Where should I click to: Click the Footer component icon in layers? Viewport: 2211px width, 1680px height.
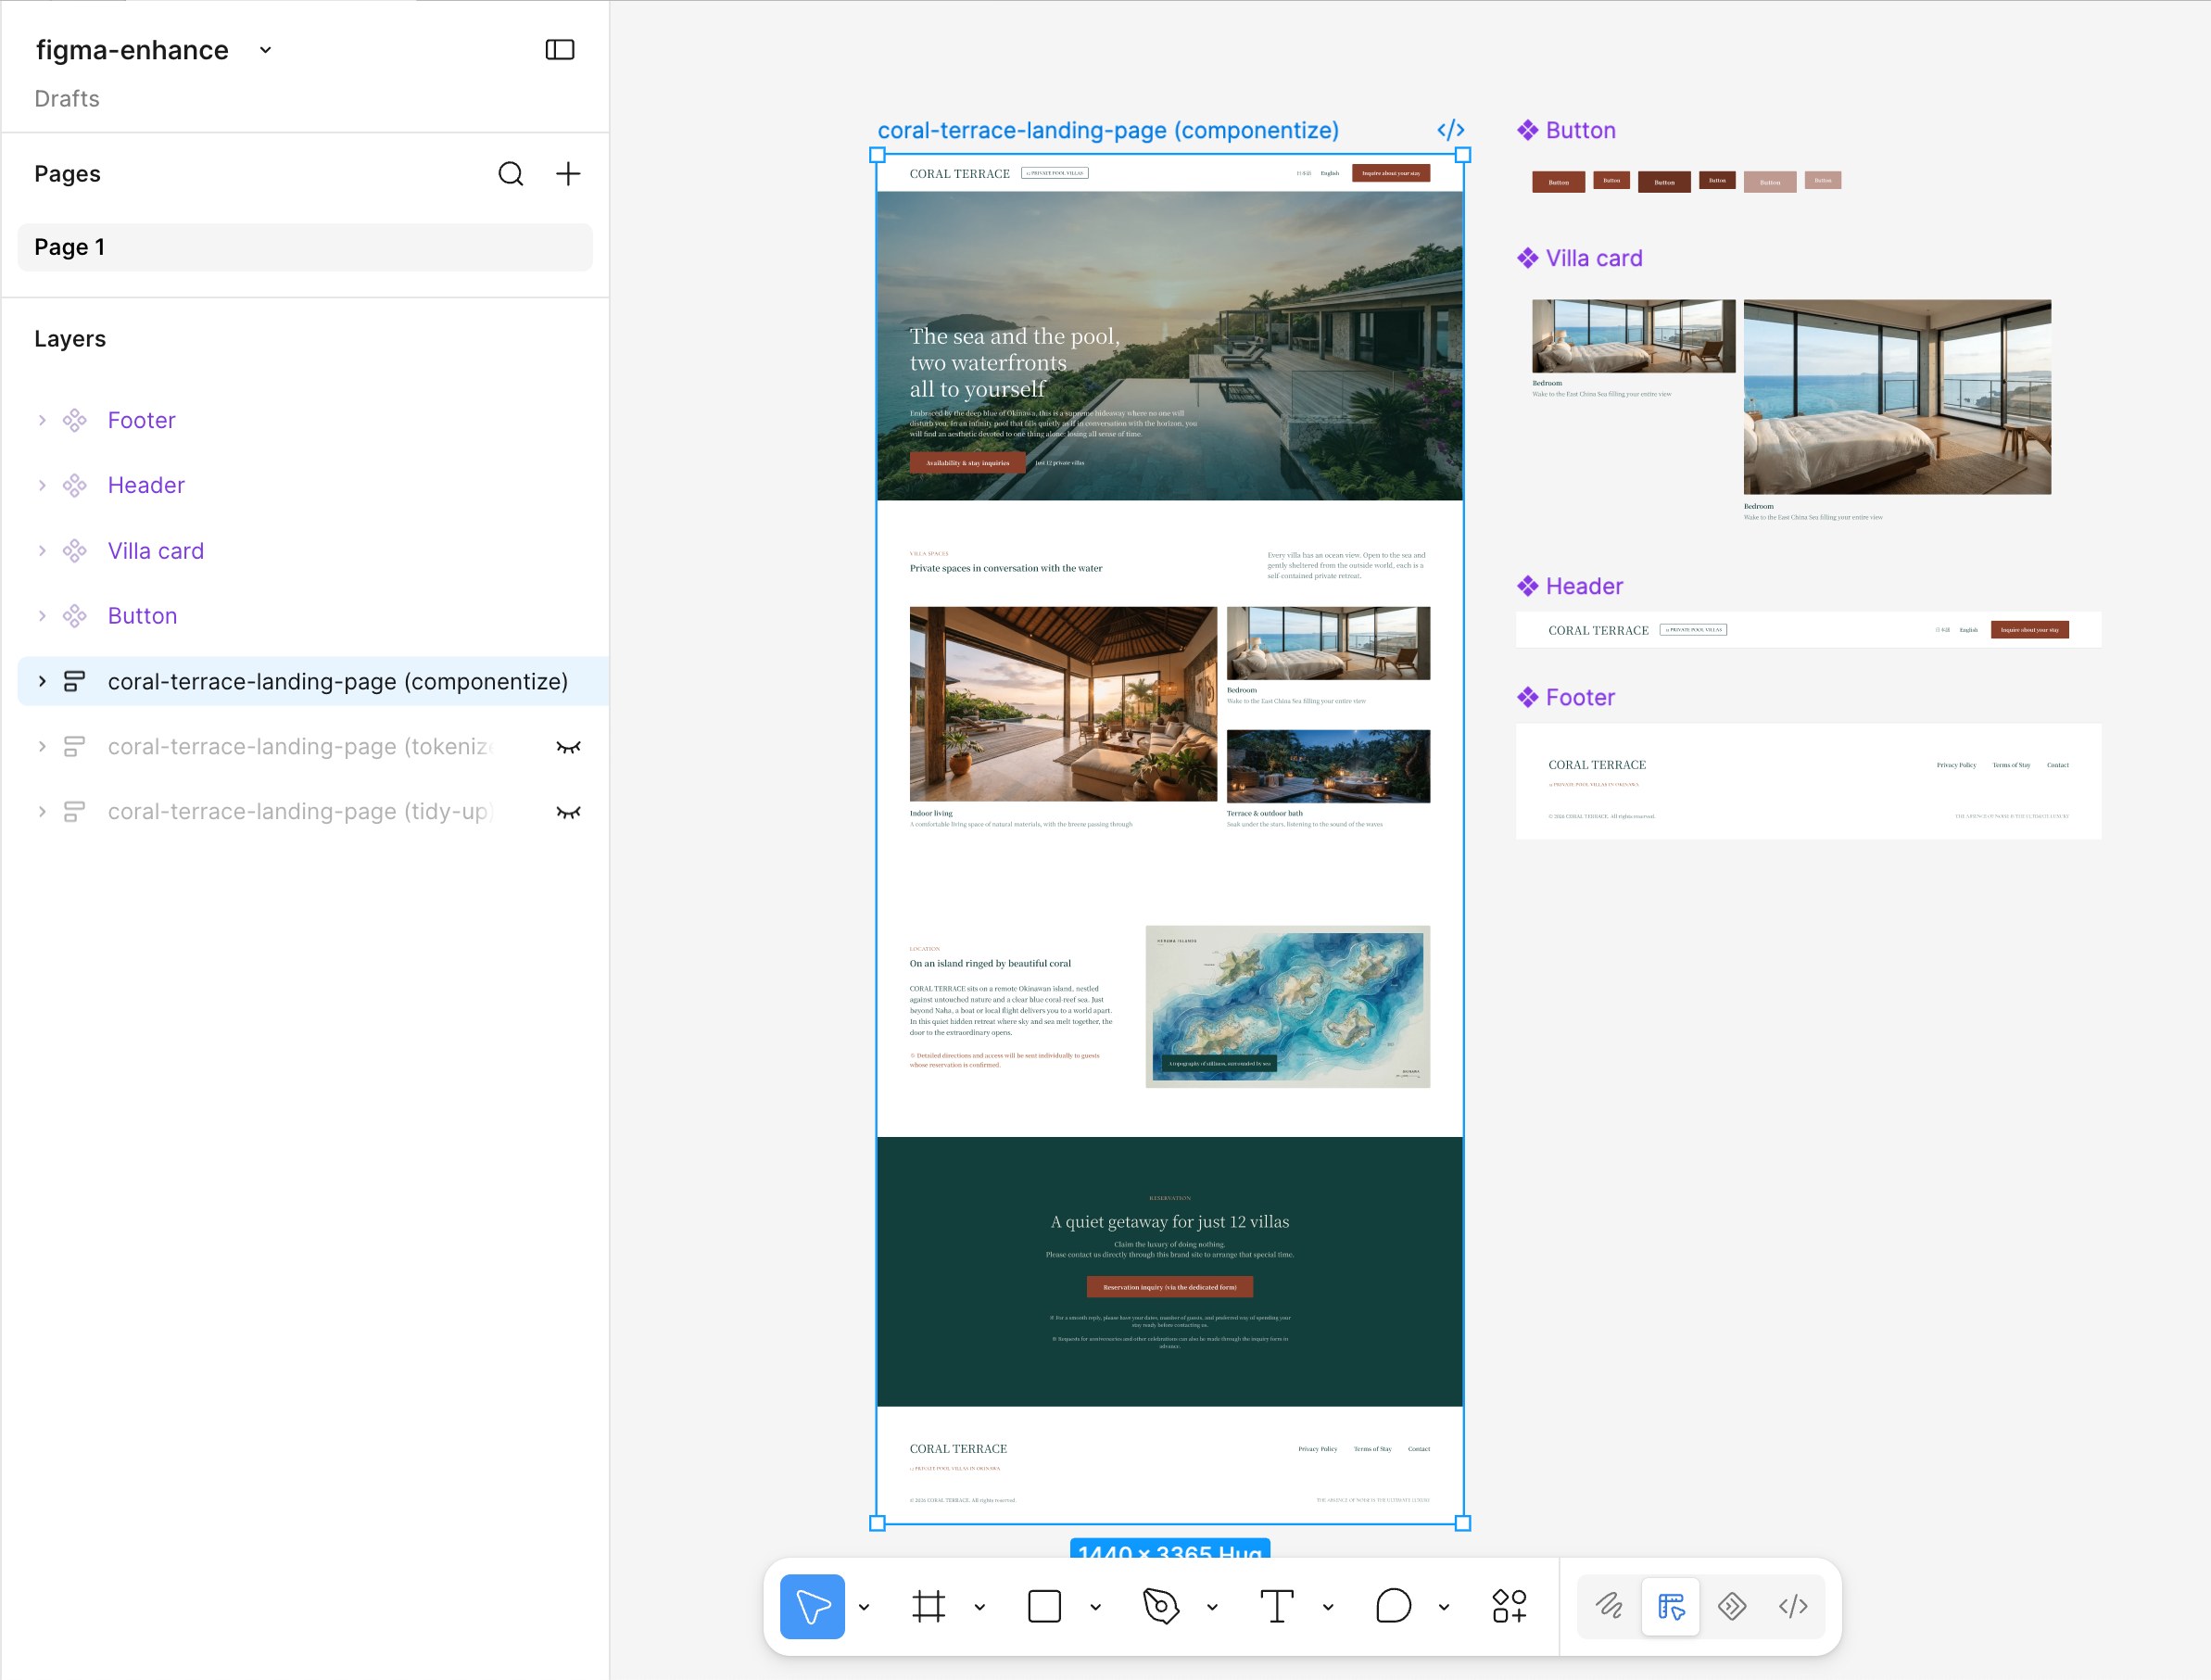[x=75, y=420]
